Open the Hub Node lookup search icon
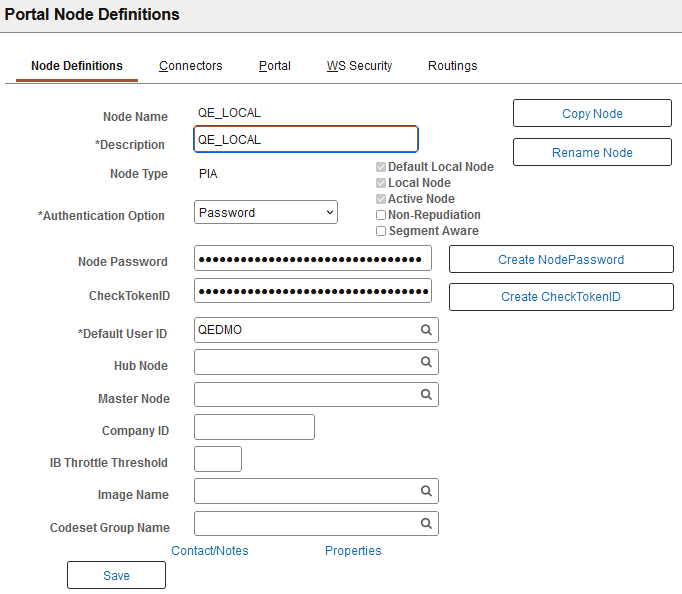 pos(425,362)
